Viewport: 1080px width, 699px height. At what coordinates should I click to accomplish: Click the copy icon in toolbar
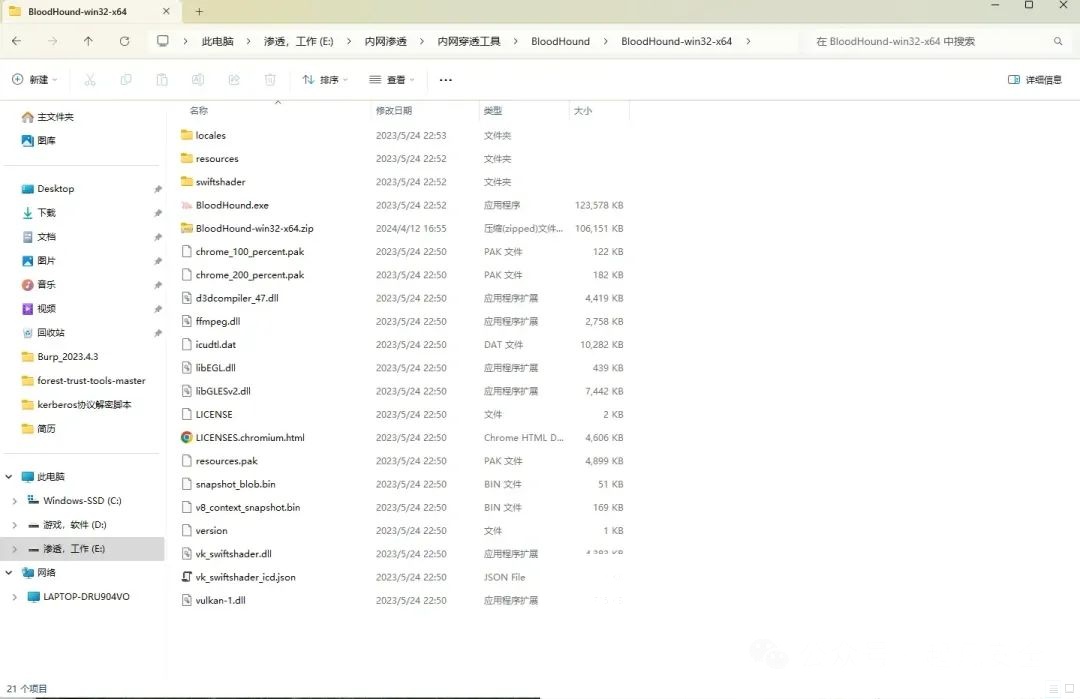[x=125, y=80]
